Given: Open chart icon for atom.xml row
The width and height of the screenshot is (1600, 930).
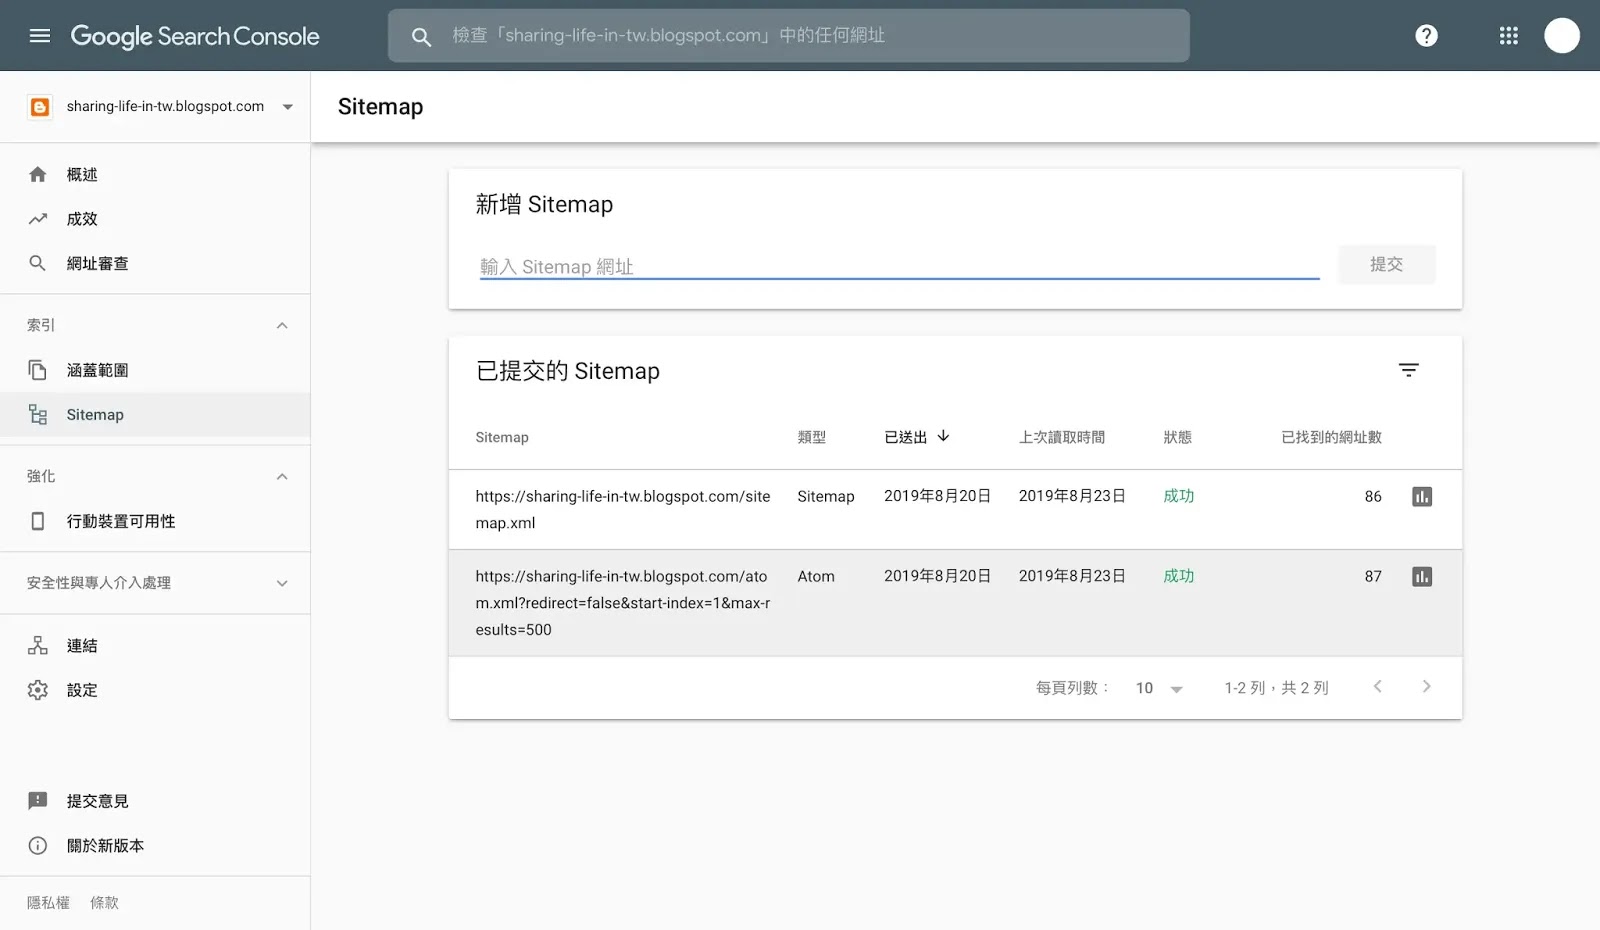Looking at the screenshot, I should click(x=1421, y=577).
